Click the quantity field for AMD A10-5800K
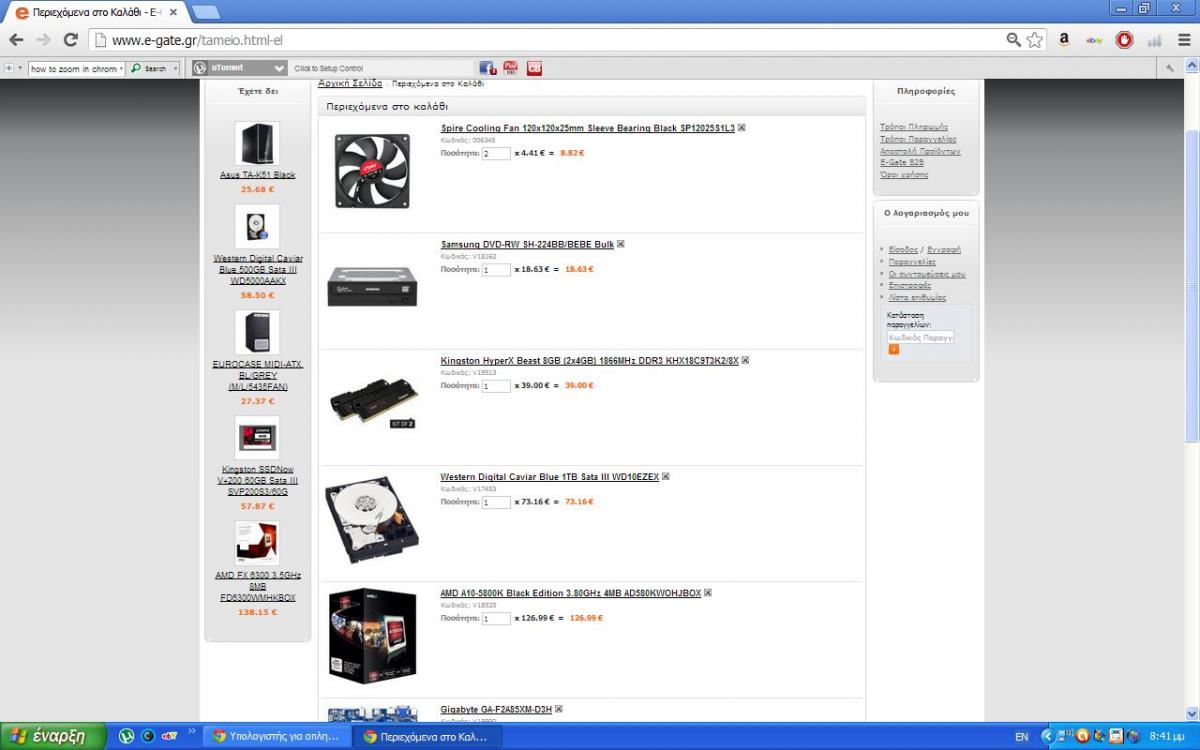 tap(496, 618)
